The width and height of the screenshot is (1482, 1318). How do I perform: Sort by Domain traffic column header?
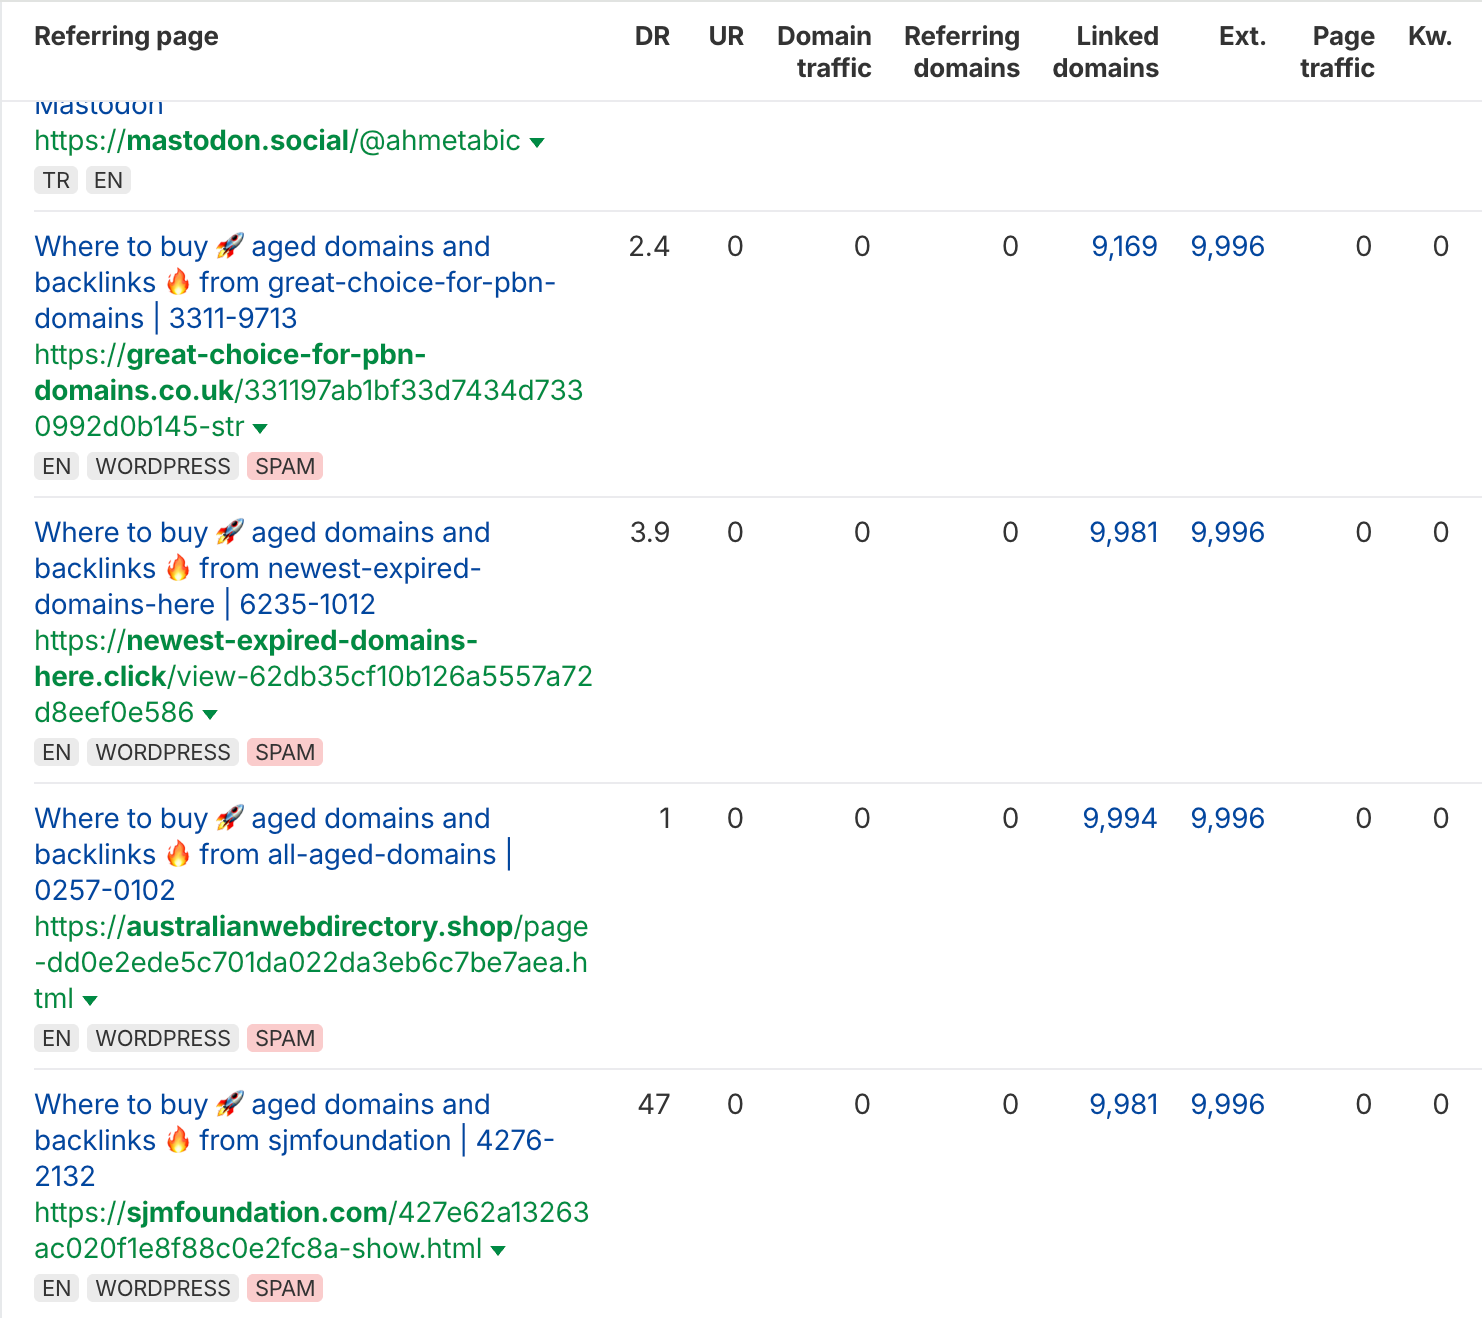[824, 52]
